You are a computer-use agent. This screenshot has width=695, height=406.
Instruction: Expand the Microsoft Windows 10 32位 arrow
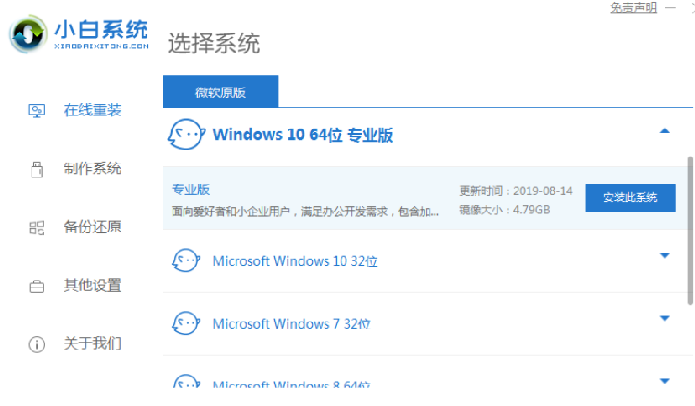coord(664,255)
